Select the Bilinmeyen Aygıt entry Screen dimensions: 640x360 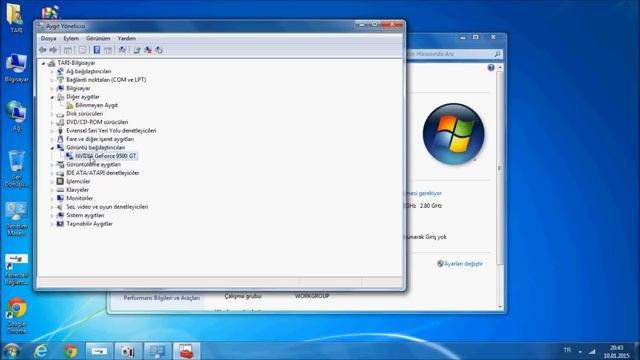(96, 105)
